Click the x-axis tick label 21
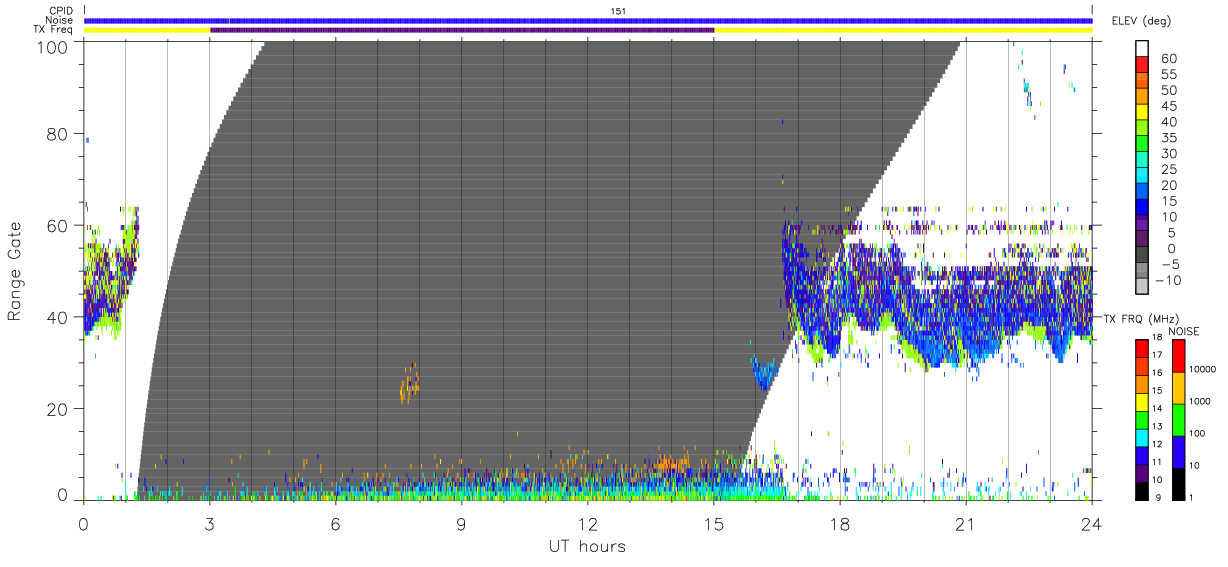The image size is (1228, 567). tap(966, 523)
